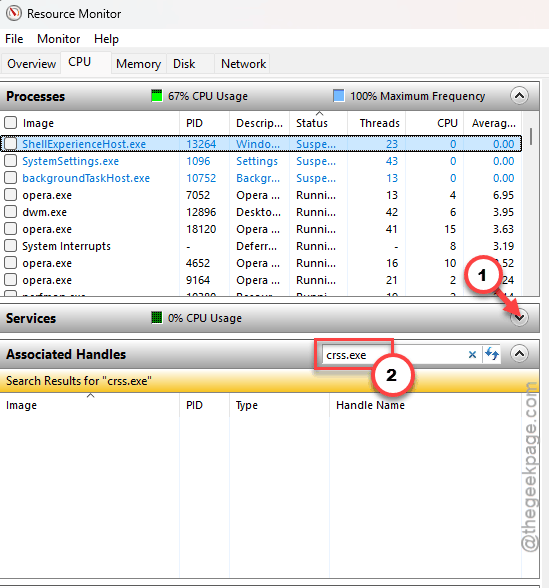549x588 pixels.
Task: Check the opera.exe PID 9164 checkbox
Action: pos(10,279)
